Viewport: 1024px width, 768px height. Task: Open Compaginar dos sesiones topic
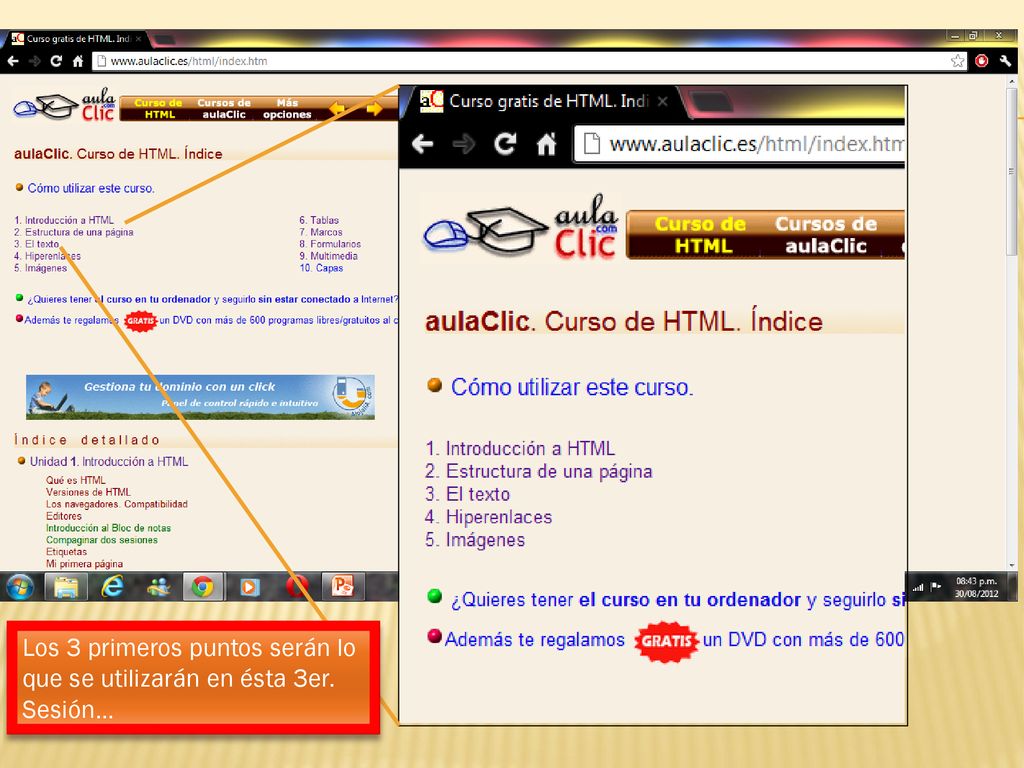click(x=101, y=540)
